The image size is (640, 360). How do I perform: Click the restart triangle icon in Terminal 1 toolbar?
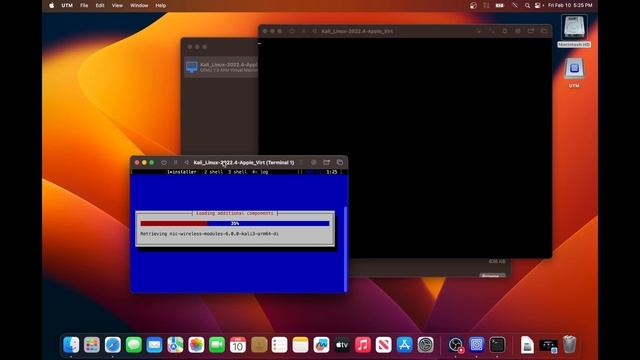pyautogui.click(x=187, y=162)
